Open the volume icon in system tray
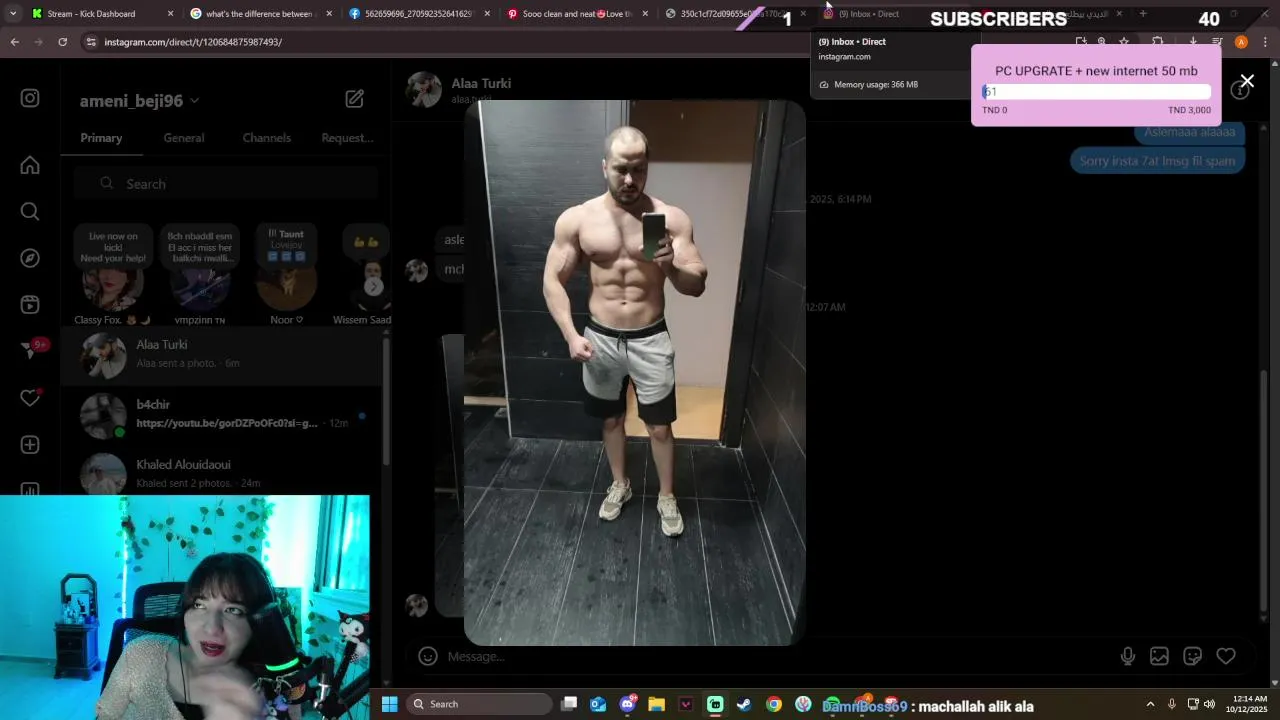Screen dimensions: 1280x720 (1210, 704)
